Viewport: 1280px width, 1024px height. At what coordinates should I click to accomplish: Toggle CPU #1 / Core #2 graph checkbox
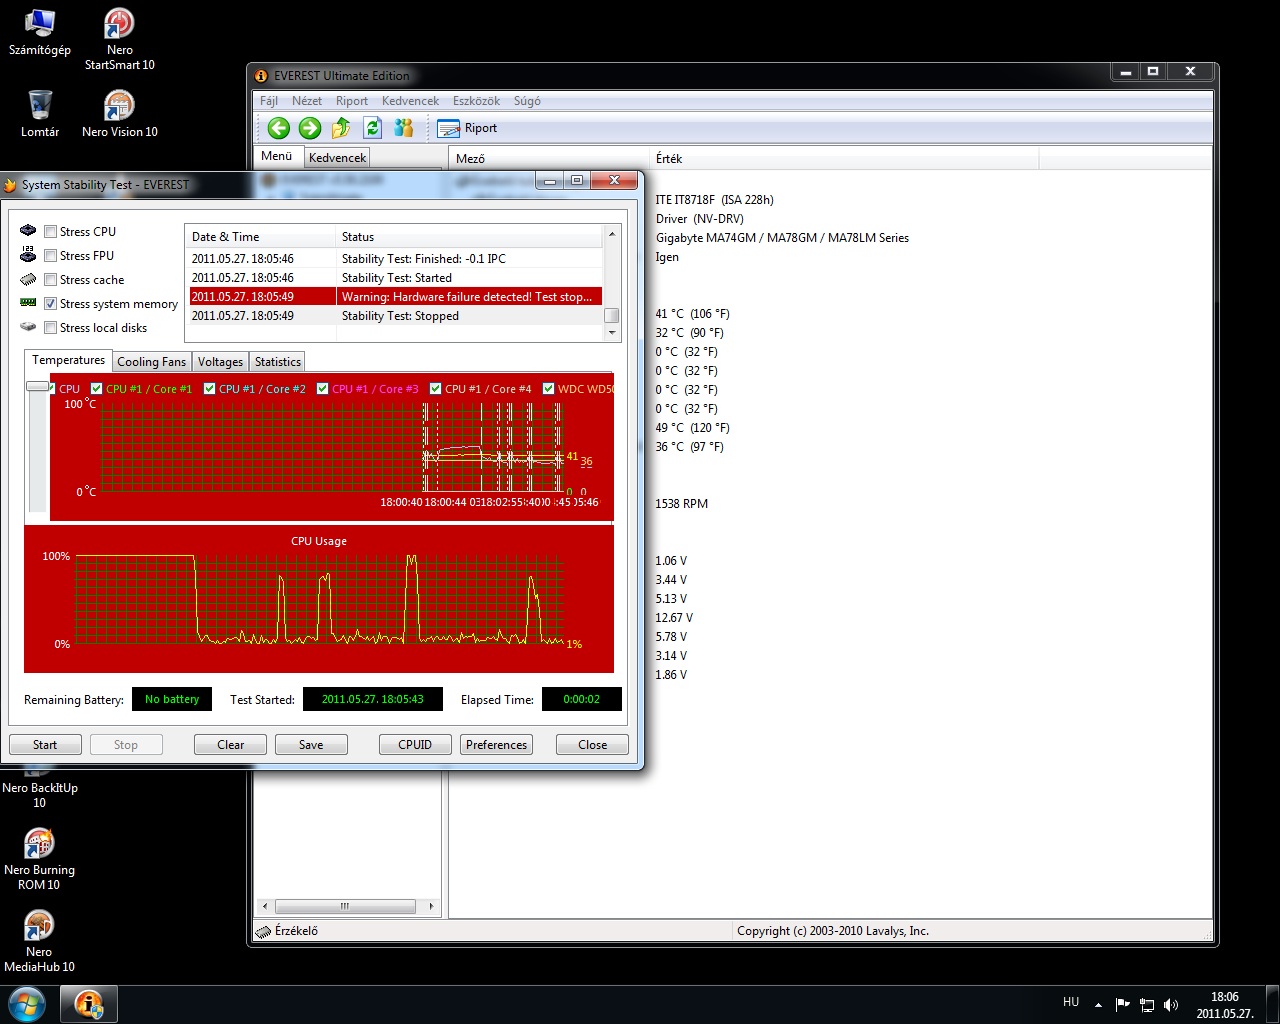pos(210,389)
